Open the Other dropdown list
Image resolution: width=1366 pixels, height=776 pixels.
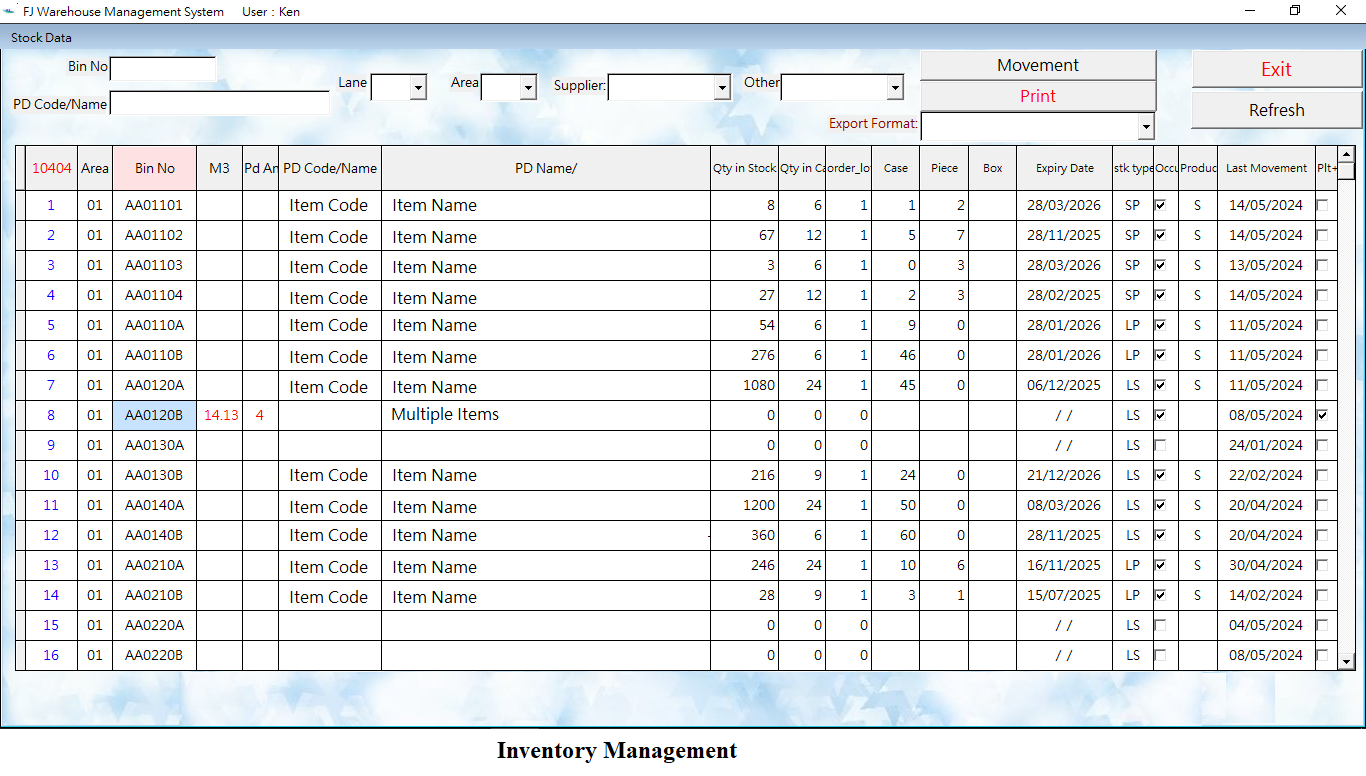[x=895, y=88]
